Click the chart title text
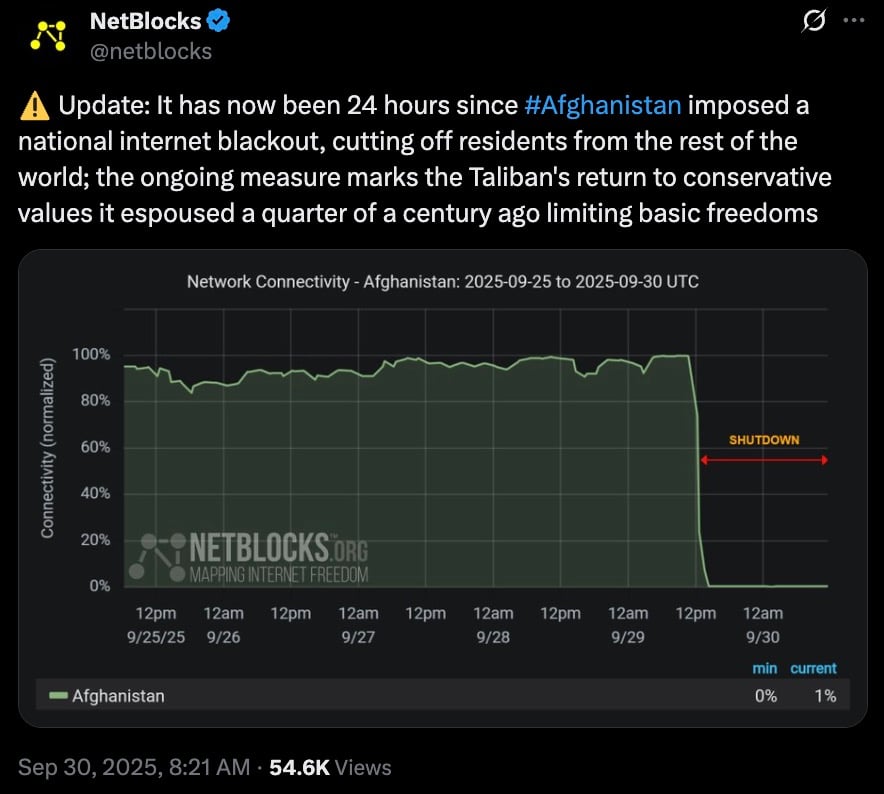The height and width of the screenshot is (794, 884). [x=442, y=282]
